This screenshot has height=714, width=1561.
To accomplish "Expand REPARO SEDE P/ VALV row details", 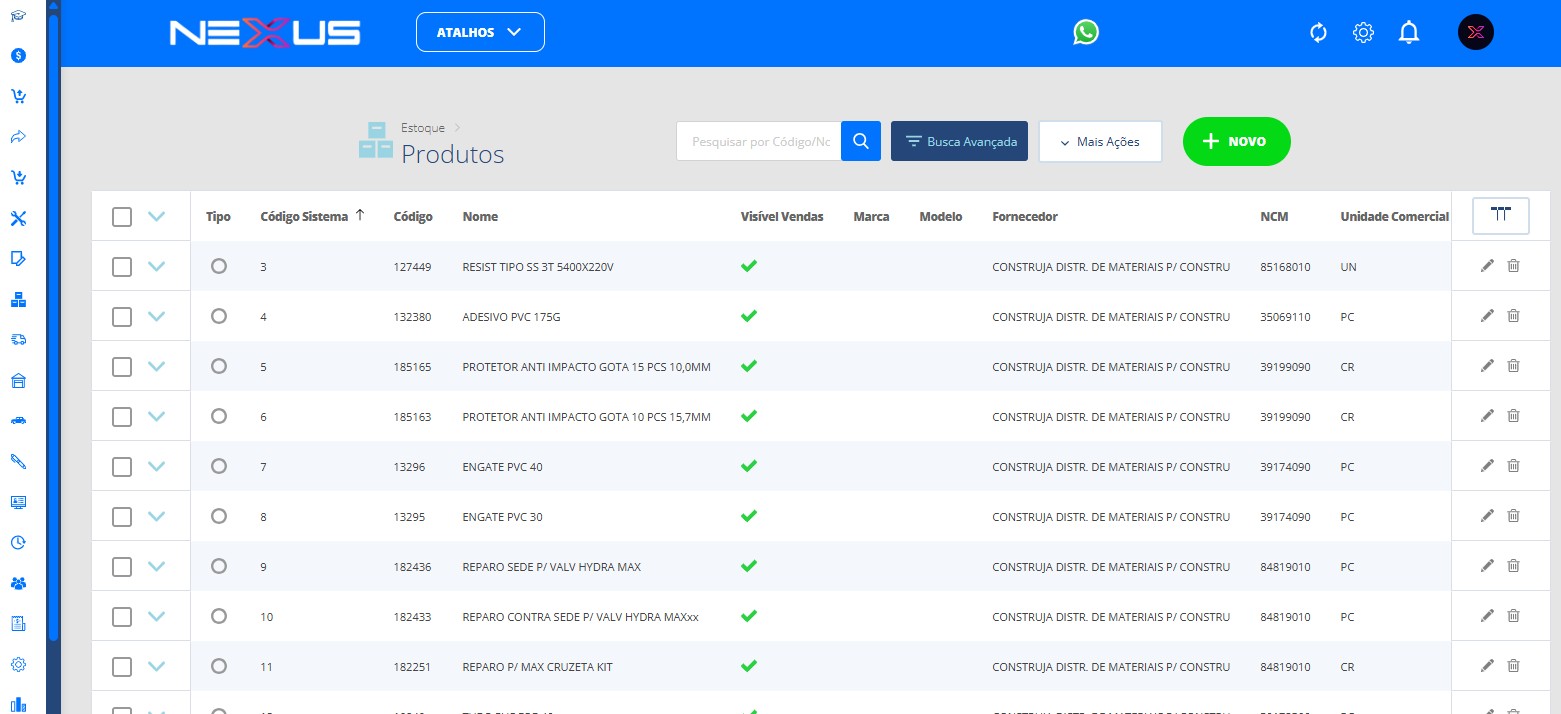I will pyautogui.click(x=156, y=566).
